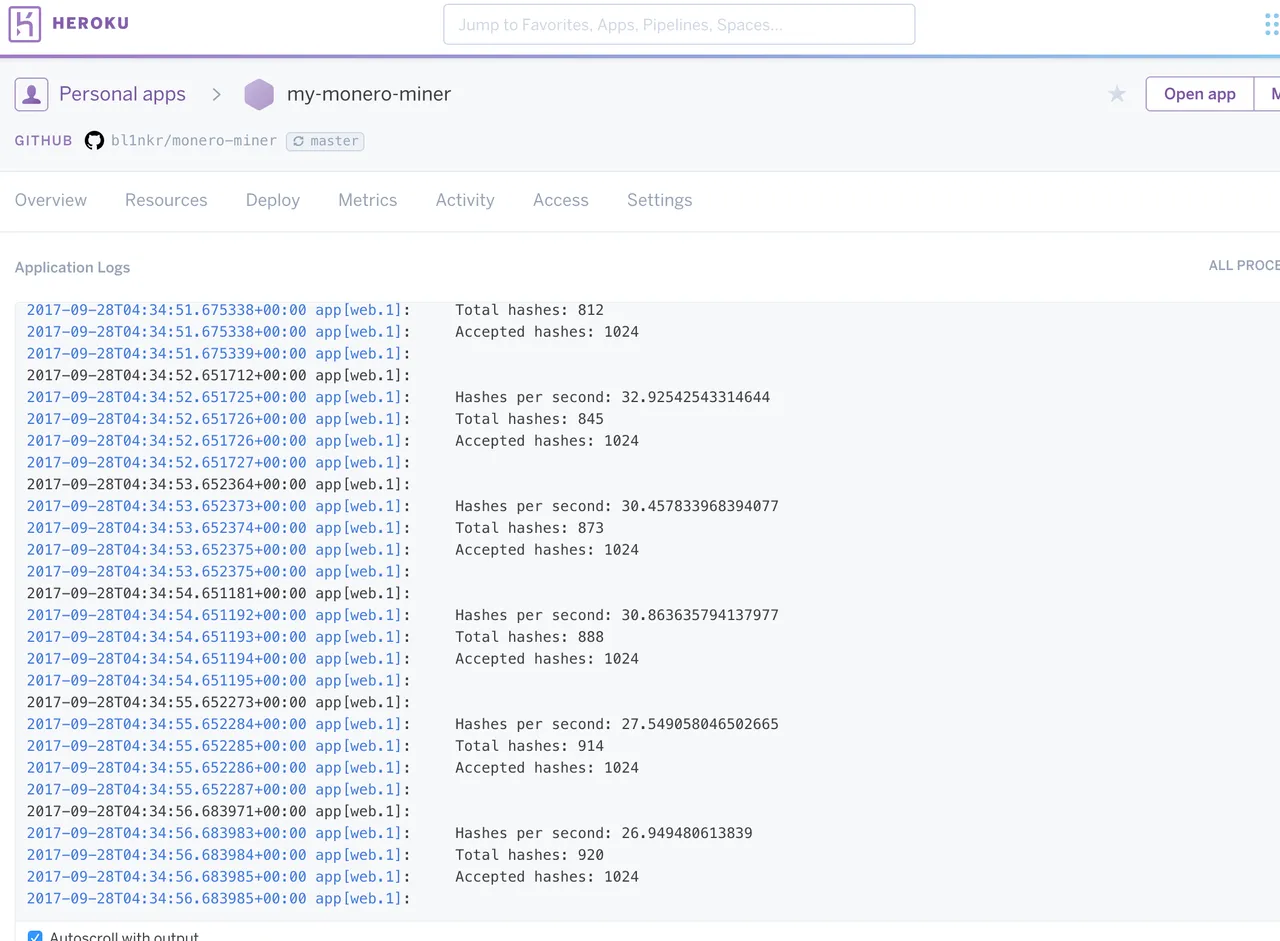Focus the Jump to Favorites search field

[x=679, y=24]
